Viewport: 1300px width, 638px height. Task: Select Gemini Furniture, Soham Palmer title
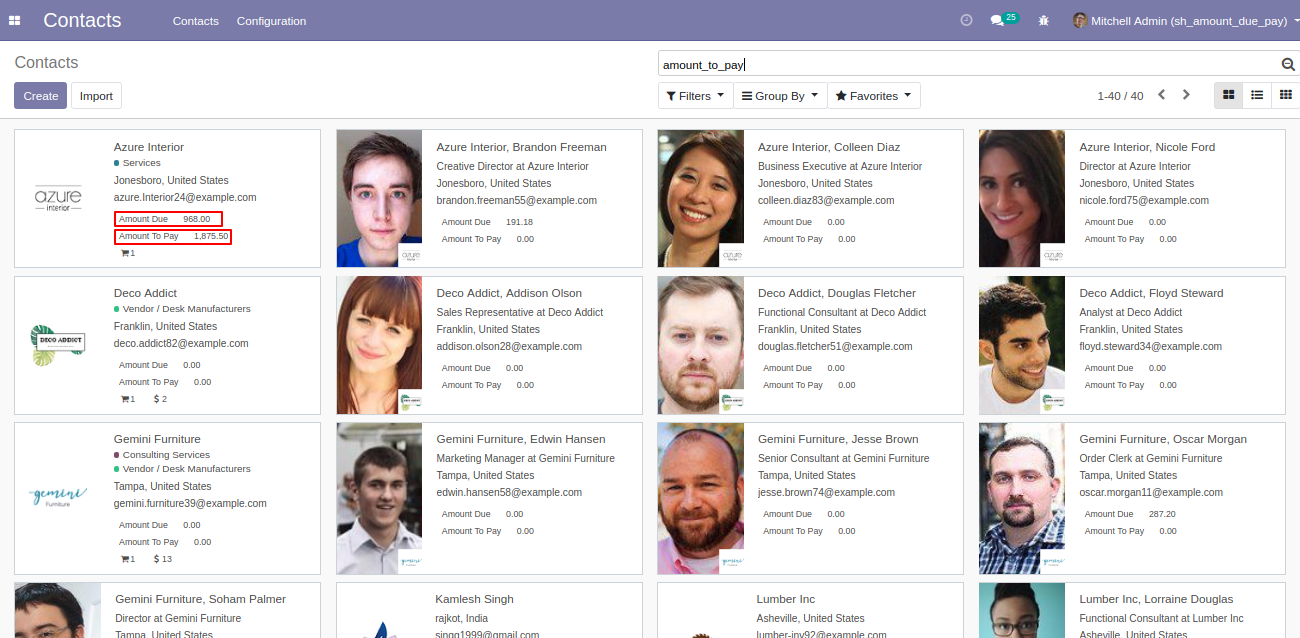click(x=200, y=599)
